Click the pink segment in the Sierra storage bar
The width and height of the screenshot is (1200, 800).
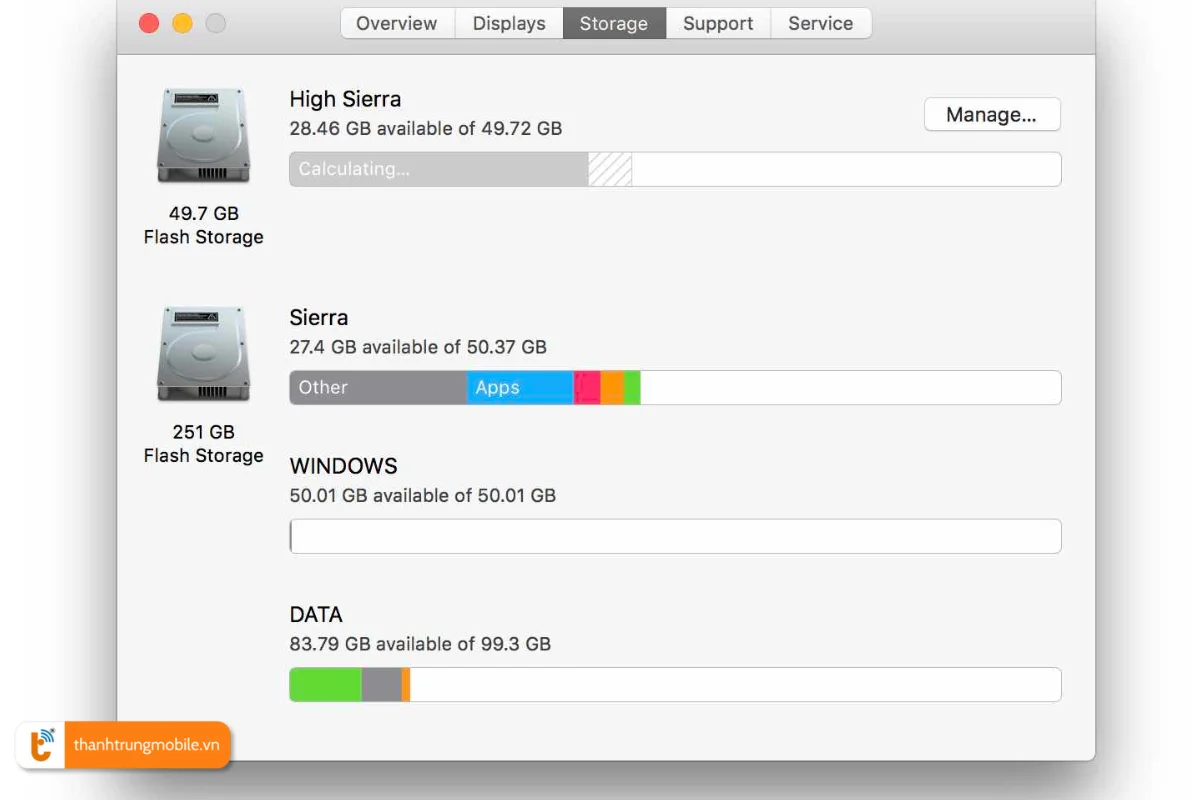pos(587,388)
